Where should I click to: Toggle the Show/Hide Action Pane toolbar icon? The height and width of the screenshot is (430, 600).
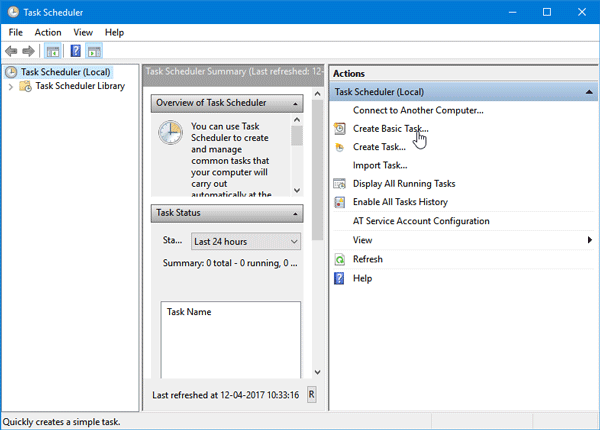94,51
